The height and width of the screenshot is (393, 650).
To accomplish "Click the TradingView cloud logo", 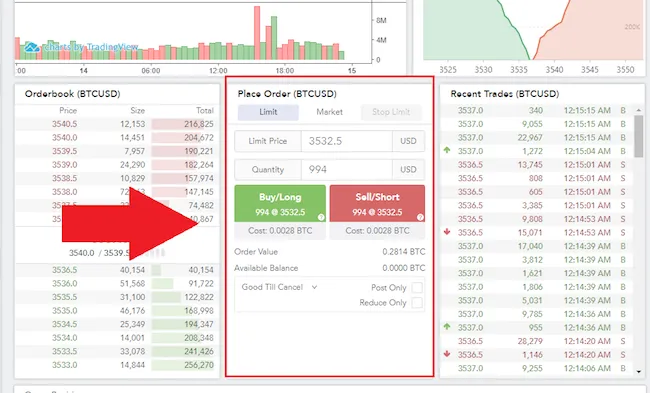I will (32, 47).
